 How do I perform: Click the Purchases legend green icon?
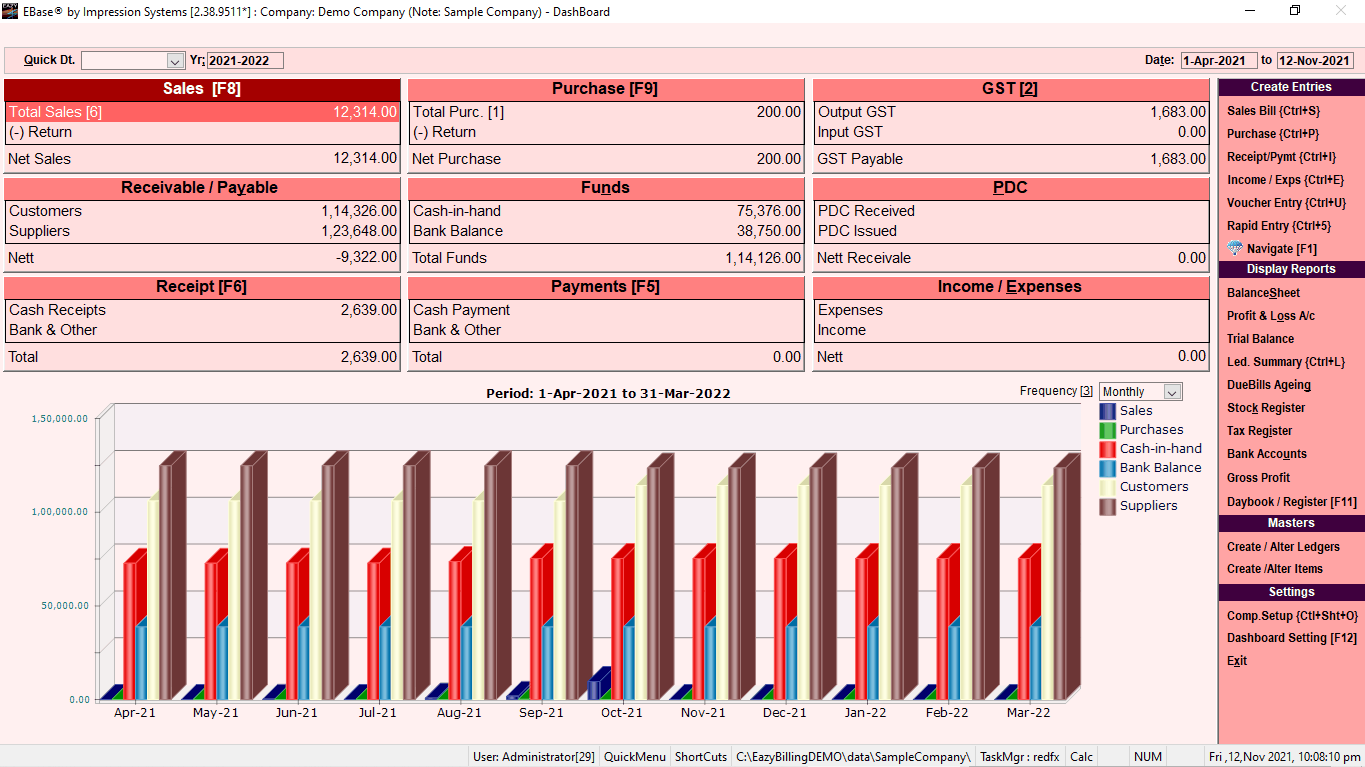(1107, 430)
